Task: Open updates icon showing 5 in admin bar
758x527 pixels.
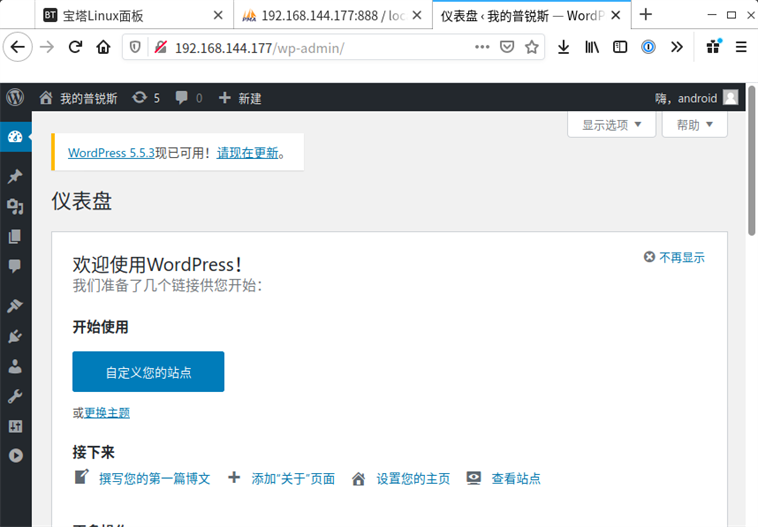Action: (146, 98)
